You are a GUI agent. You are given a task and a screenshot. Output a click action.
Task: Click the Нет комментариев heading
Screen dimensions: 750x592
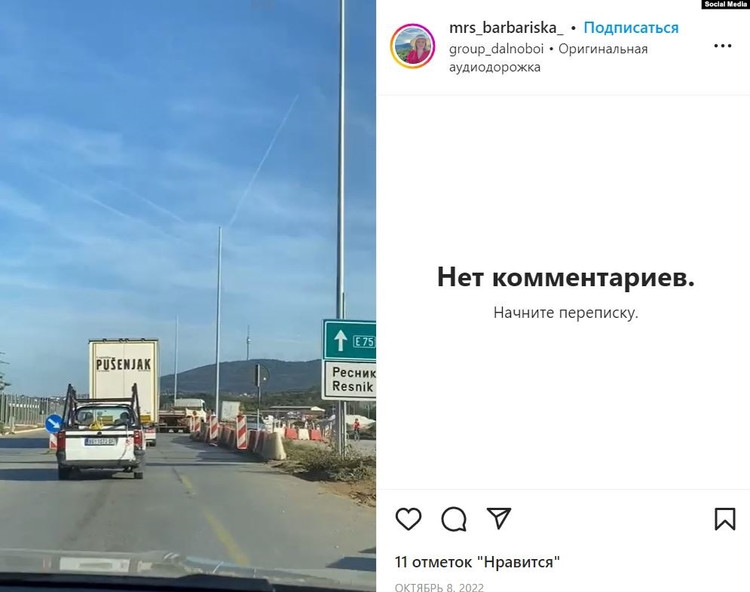(565, 277)
